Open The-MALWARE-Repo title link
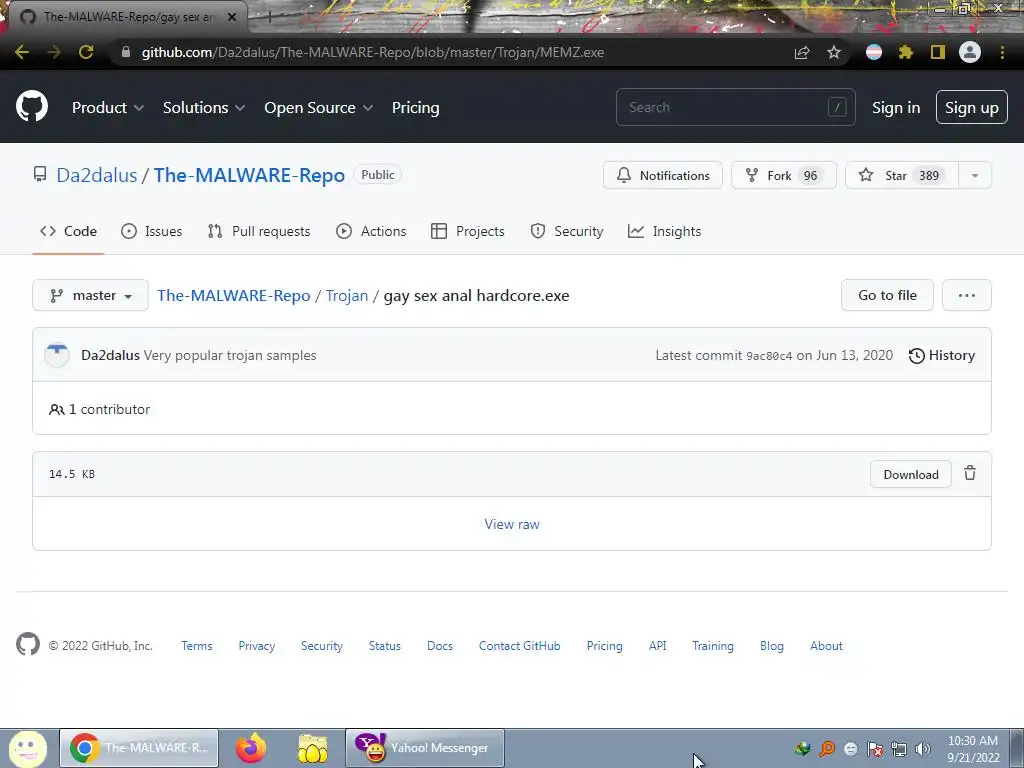1024x768 pixels. [249, 175]
